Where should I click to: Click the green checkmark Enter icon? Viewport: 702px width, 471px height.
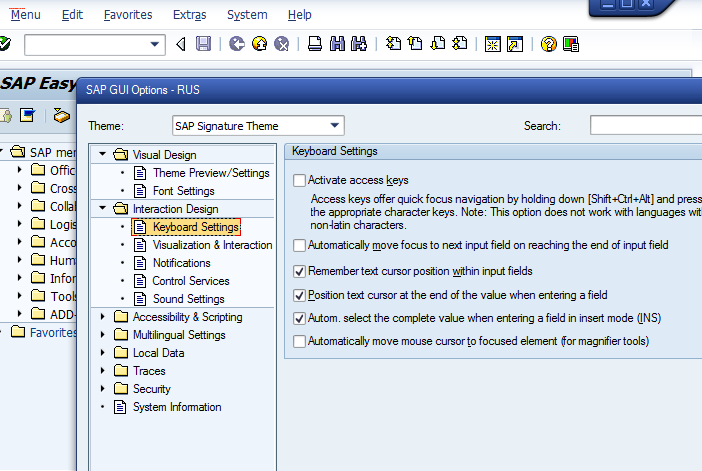[4, 44]
